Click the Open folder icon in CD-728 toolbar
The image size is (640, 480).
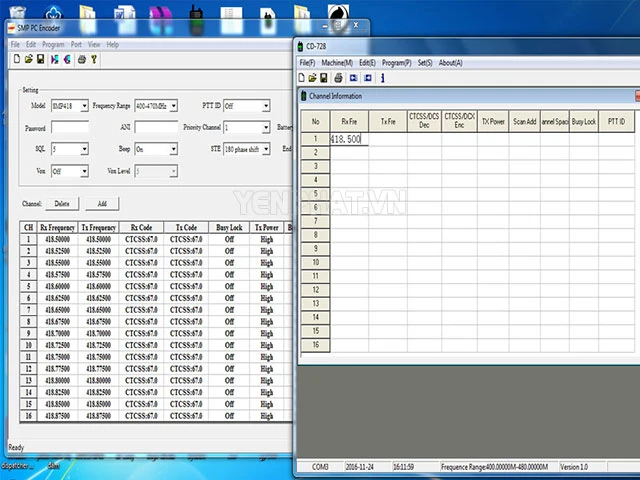[x=313, y=77]
